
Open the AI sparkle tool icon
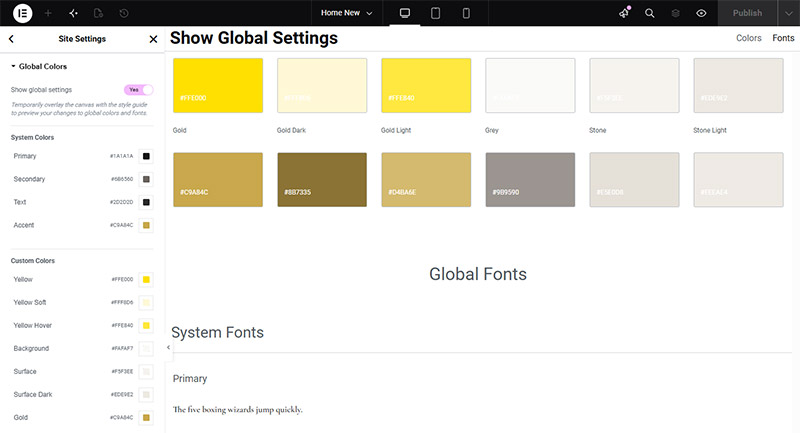point(73,13)
